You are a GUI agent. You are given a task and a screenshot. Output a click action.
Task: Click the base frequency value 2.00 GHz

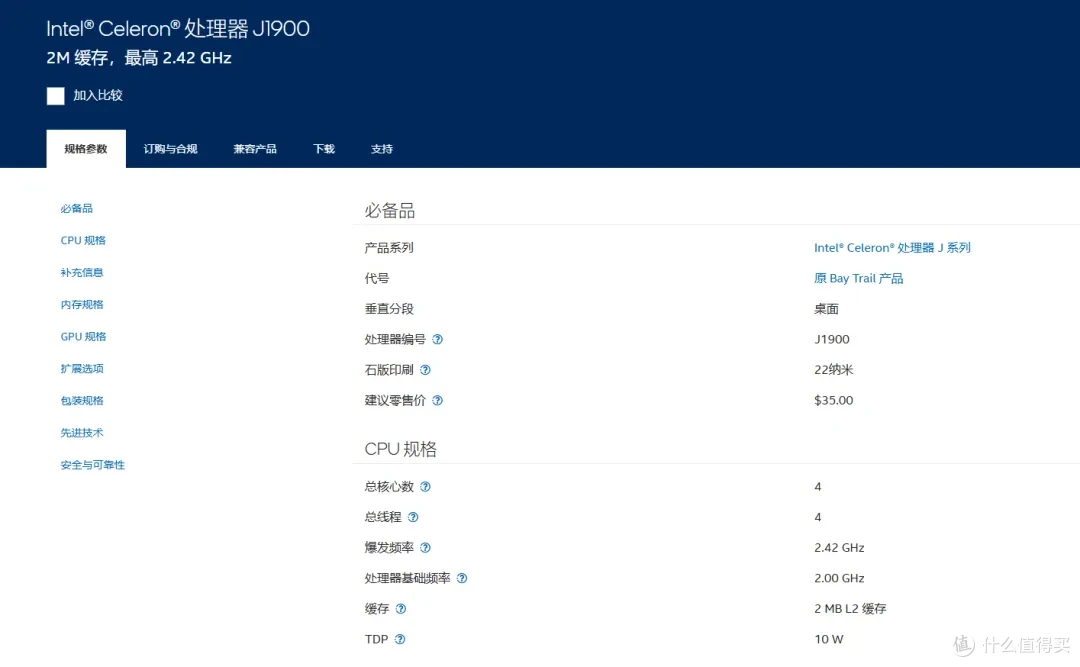(839, 578)
